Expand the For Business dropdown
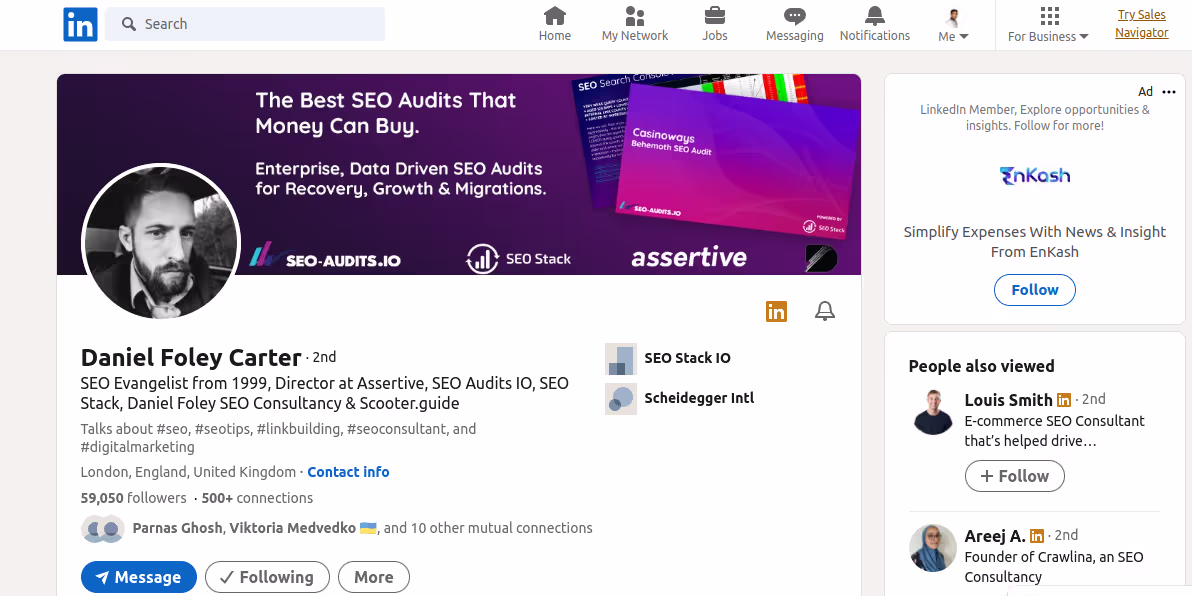This screenshot has height=596, width=1192. click(1048, 24)
